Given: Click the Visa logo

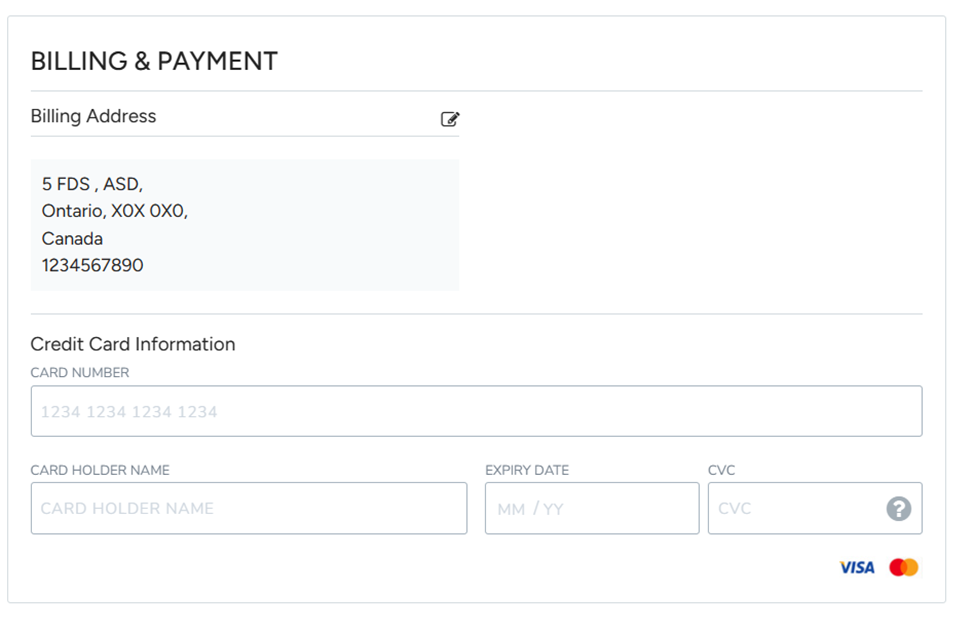Looking at the screenshot, I should (x=857, y=568).
